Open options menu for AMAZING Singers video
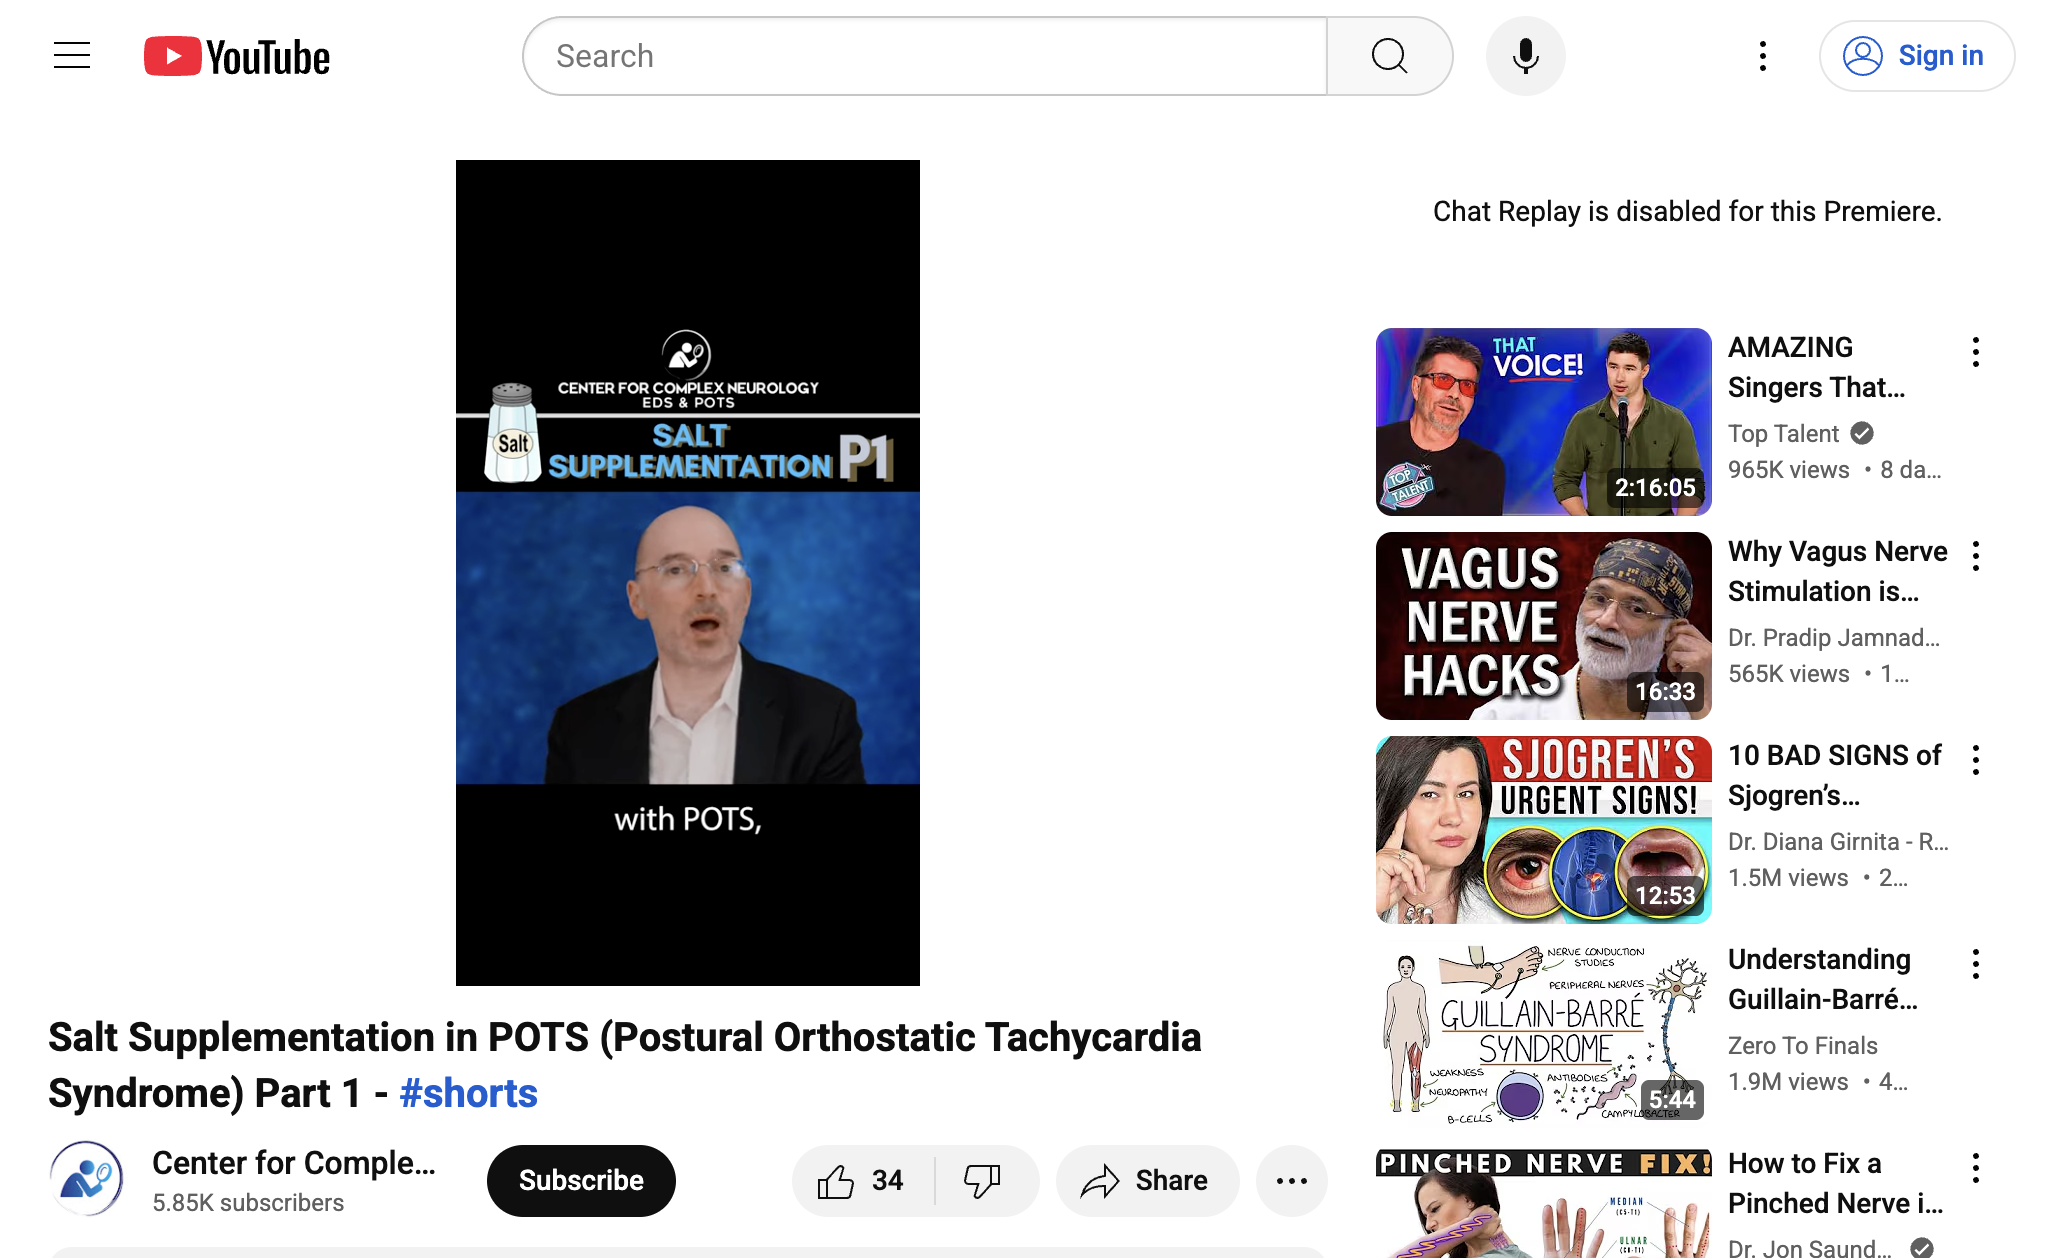The image size is (2048, 1258). (1975, 352)
